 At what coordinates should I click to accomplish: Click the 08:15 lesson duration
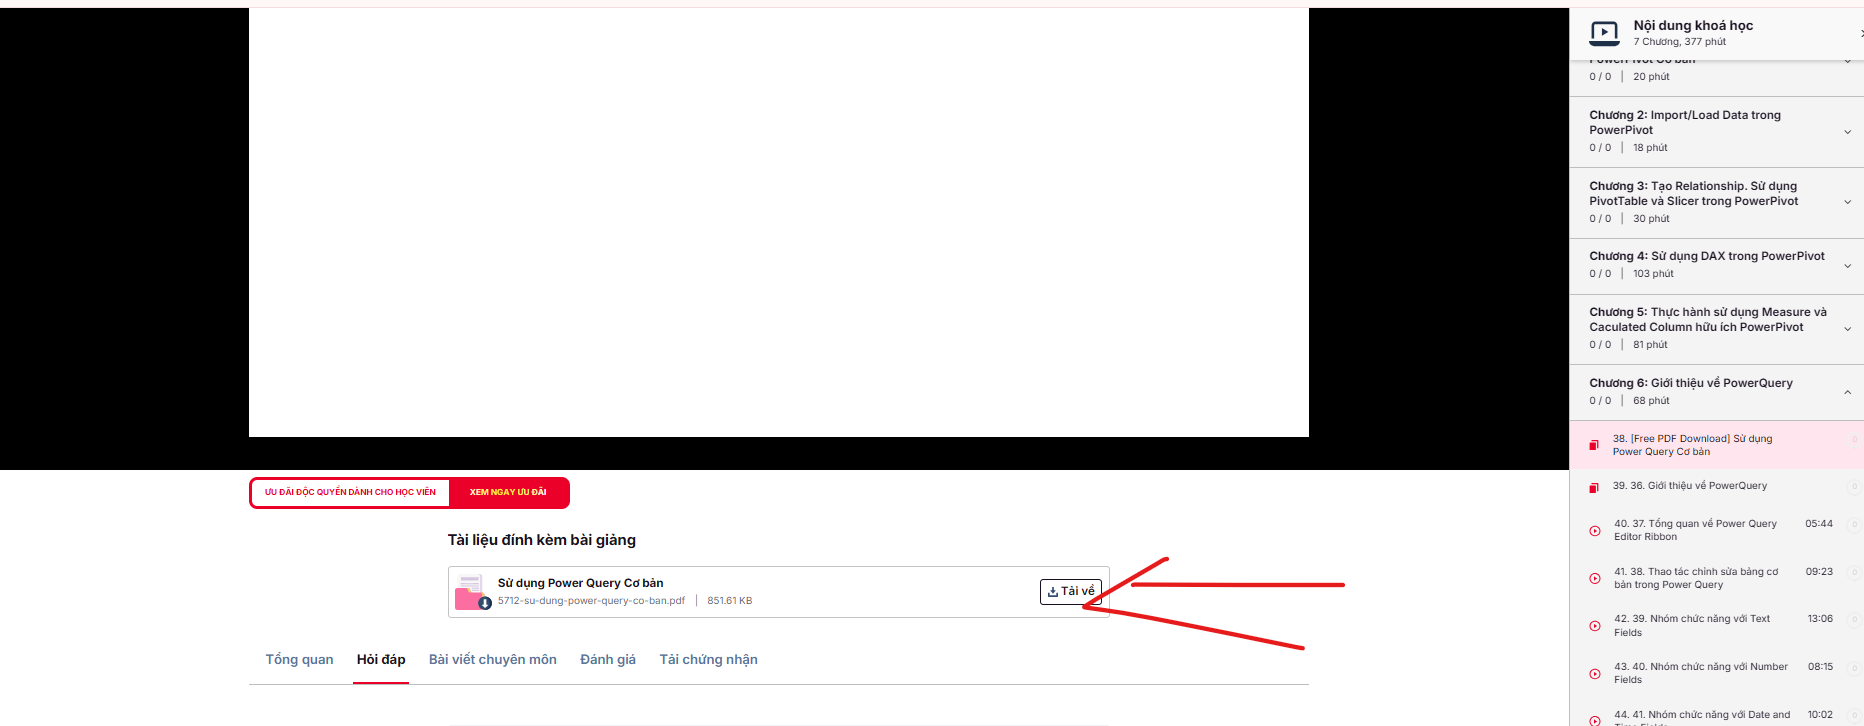point(1820,667)
